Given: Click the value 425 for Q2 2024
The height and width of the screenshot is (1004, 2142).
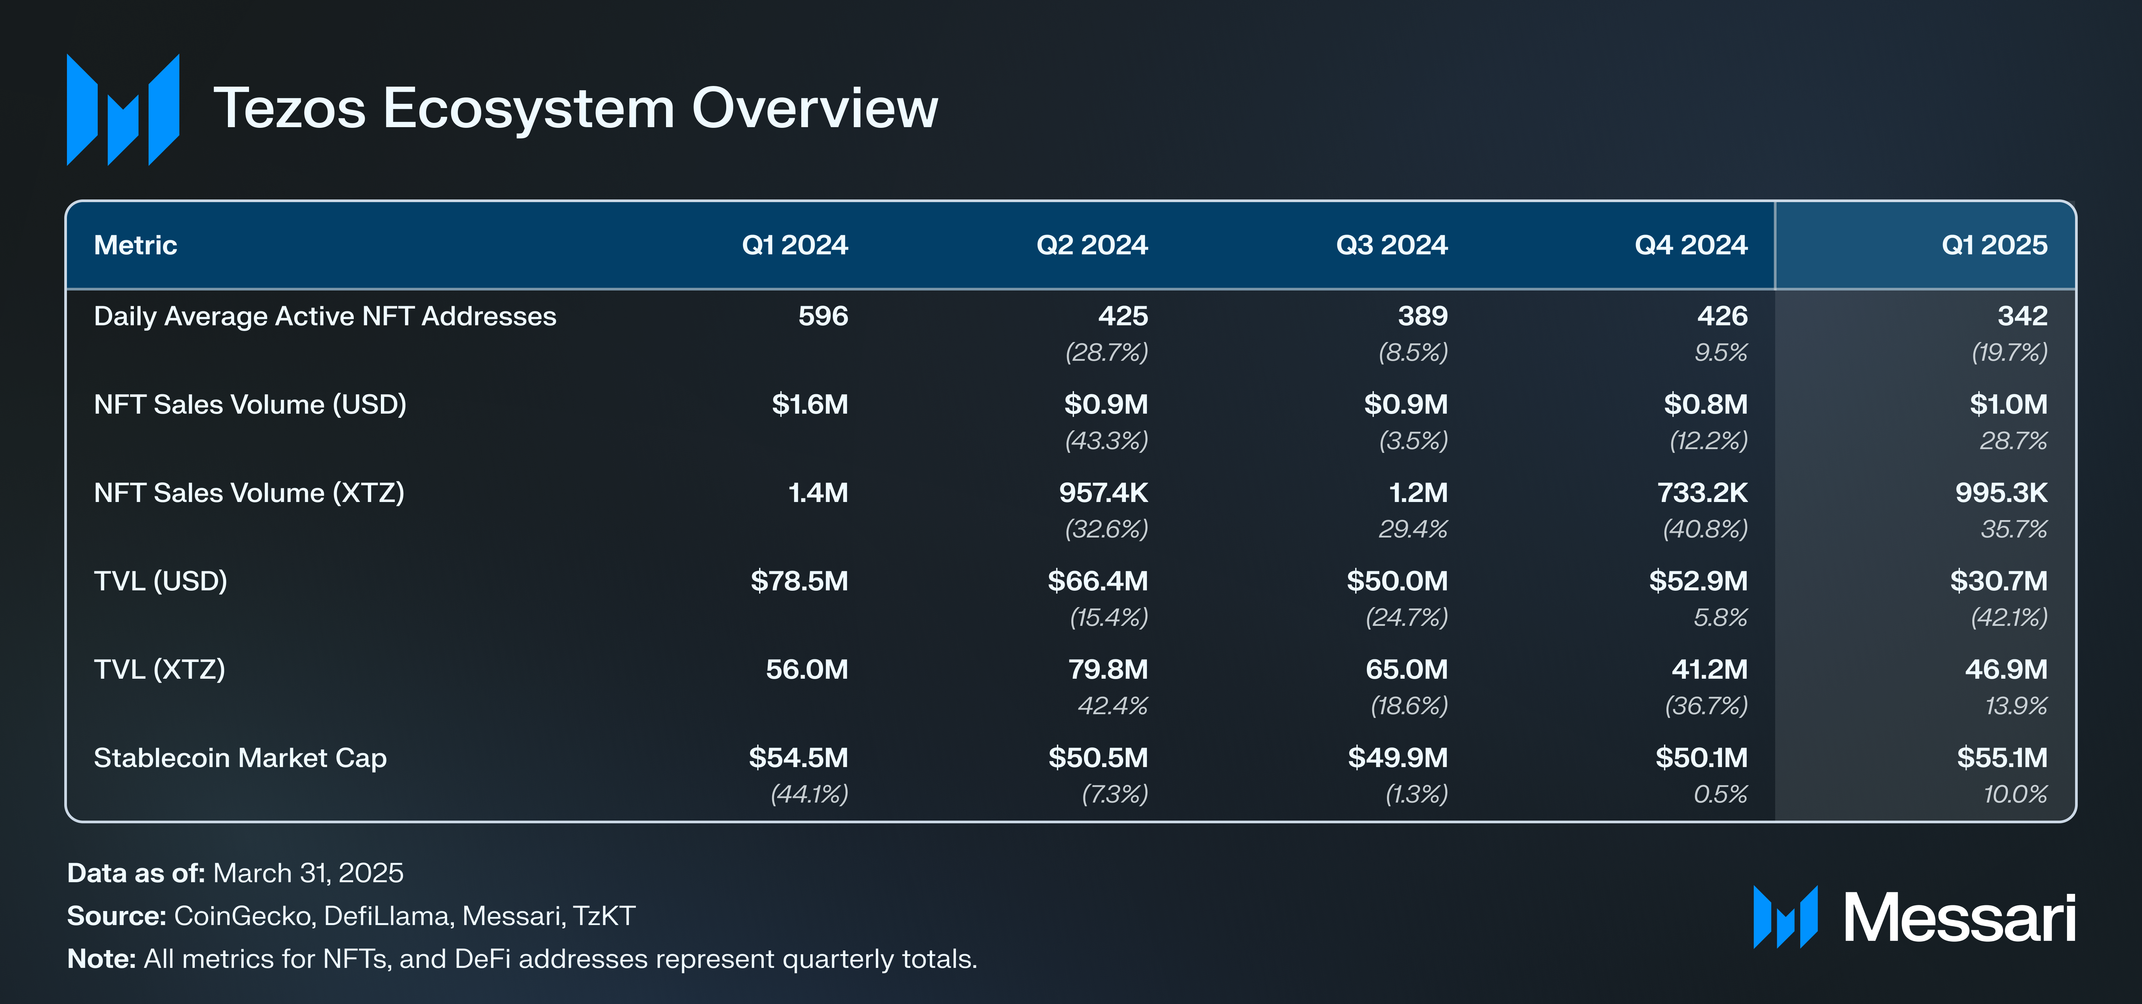Looking at the screenshot, I should tap(1123, 316).
